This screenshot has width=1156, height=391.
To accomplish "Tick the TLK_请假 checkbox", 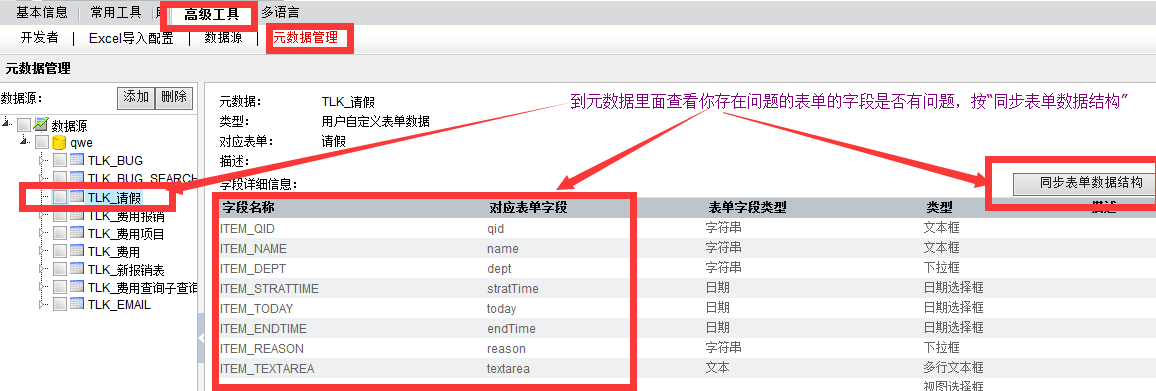I will (60, 196).
